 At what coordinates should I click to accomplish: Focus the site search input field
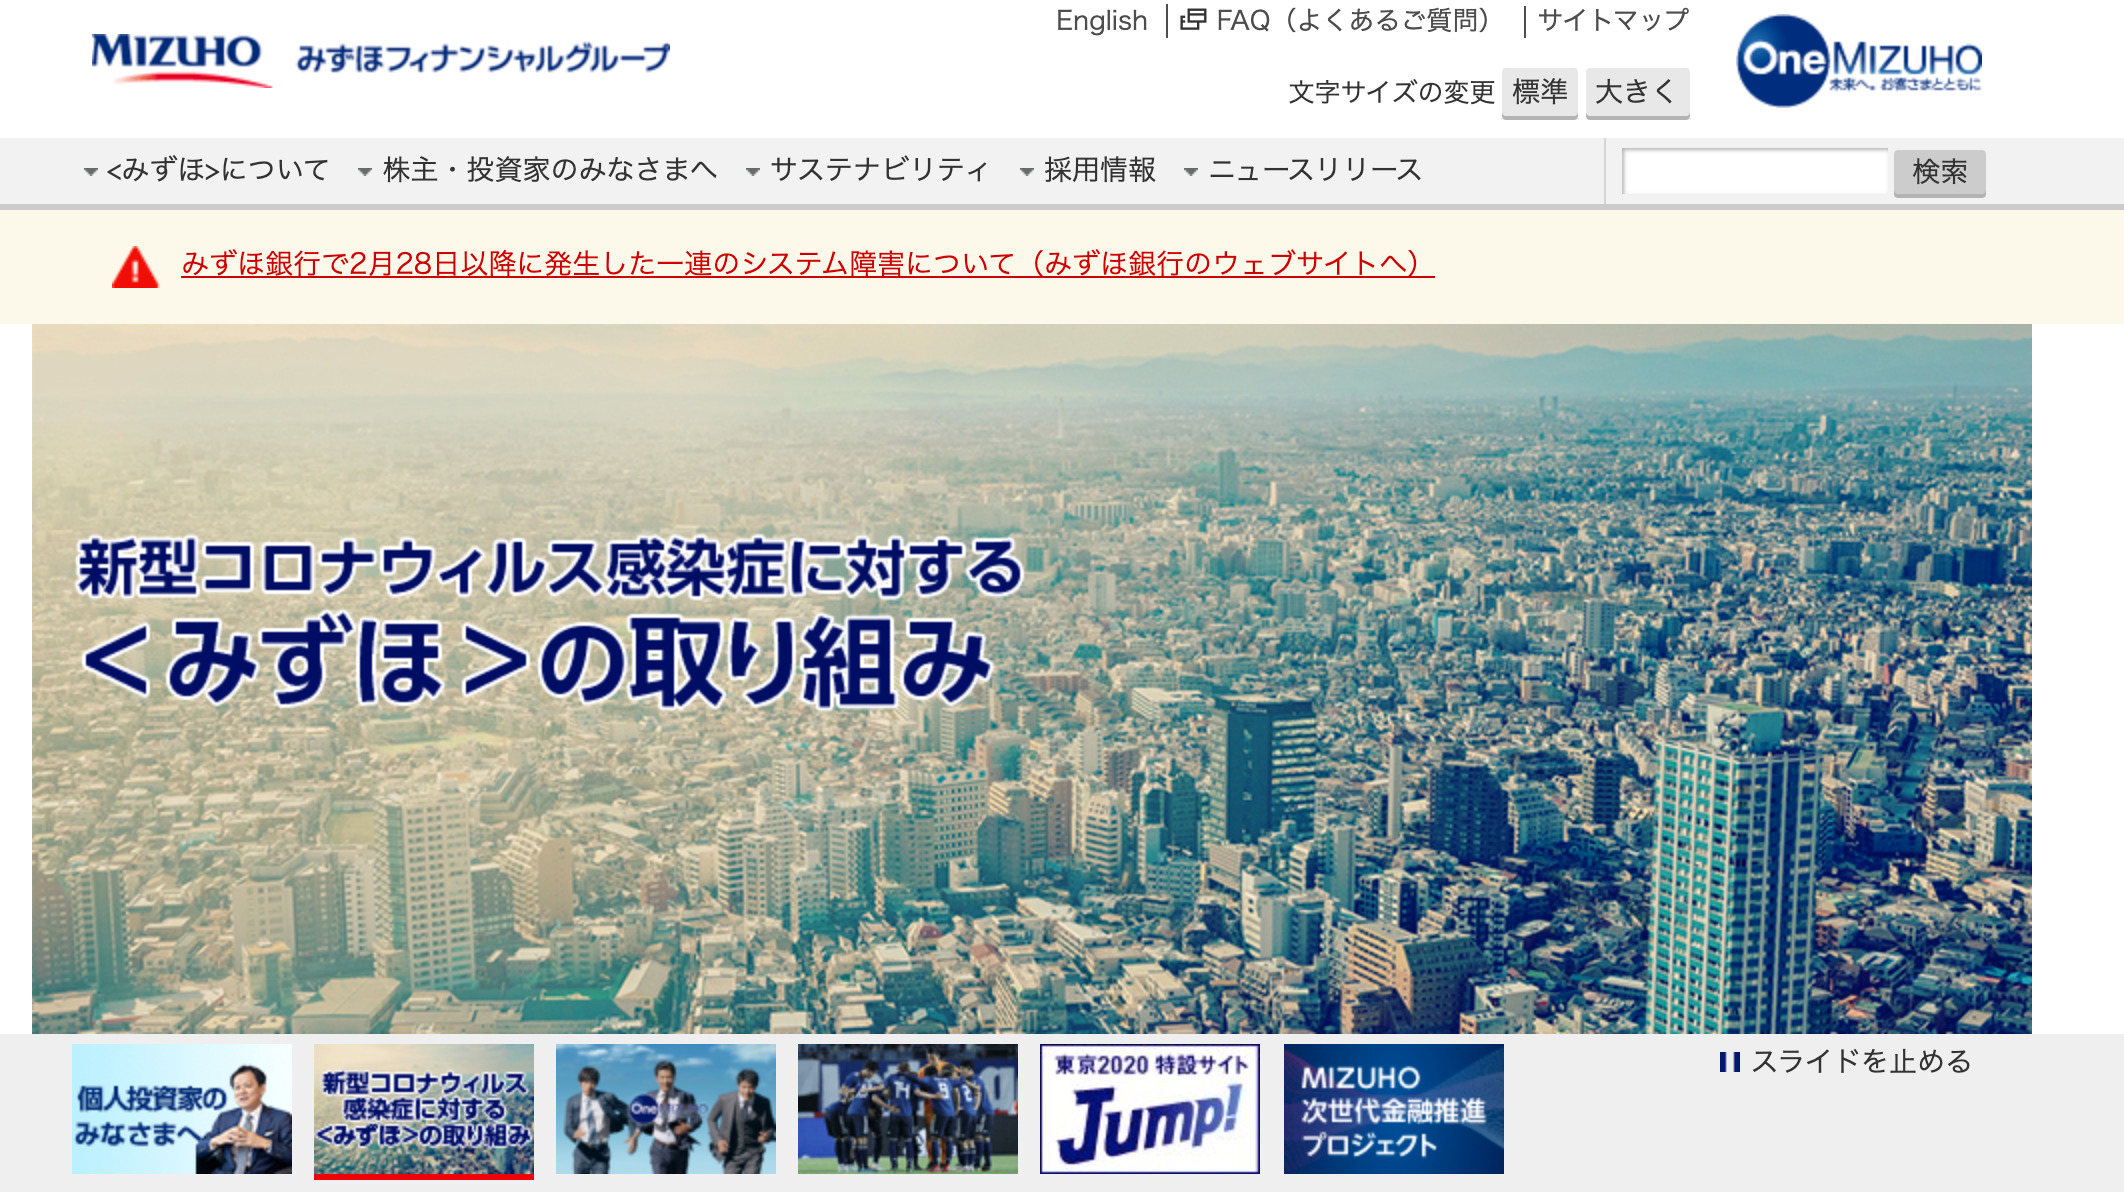coord(1755,172)
